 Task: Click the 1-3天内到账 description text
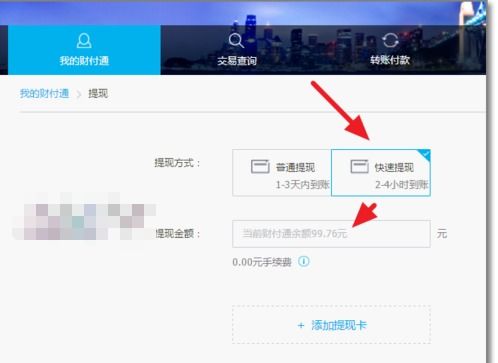[x=303, y=184]
